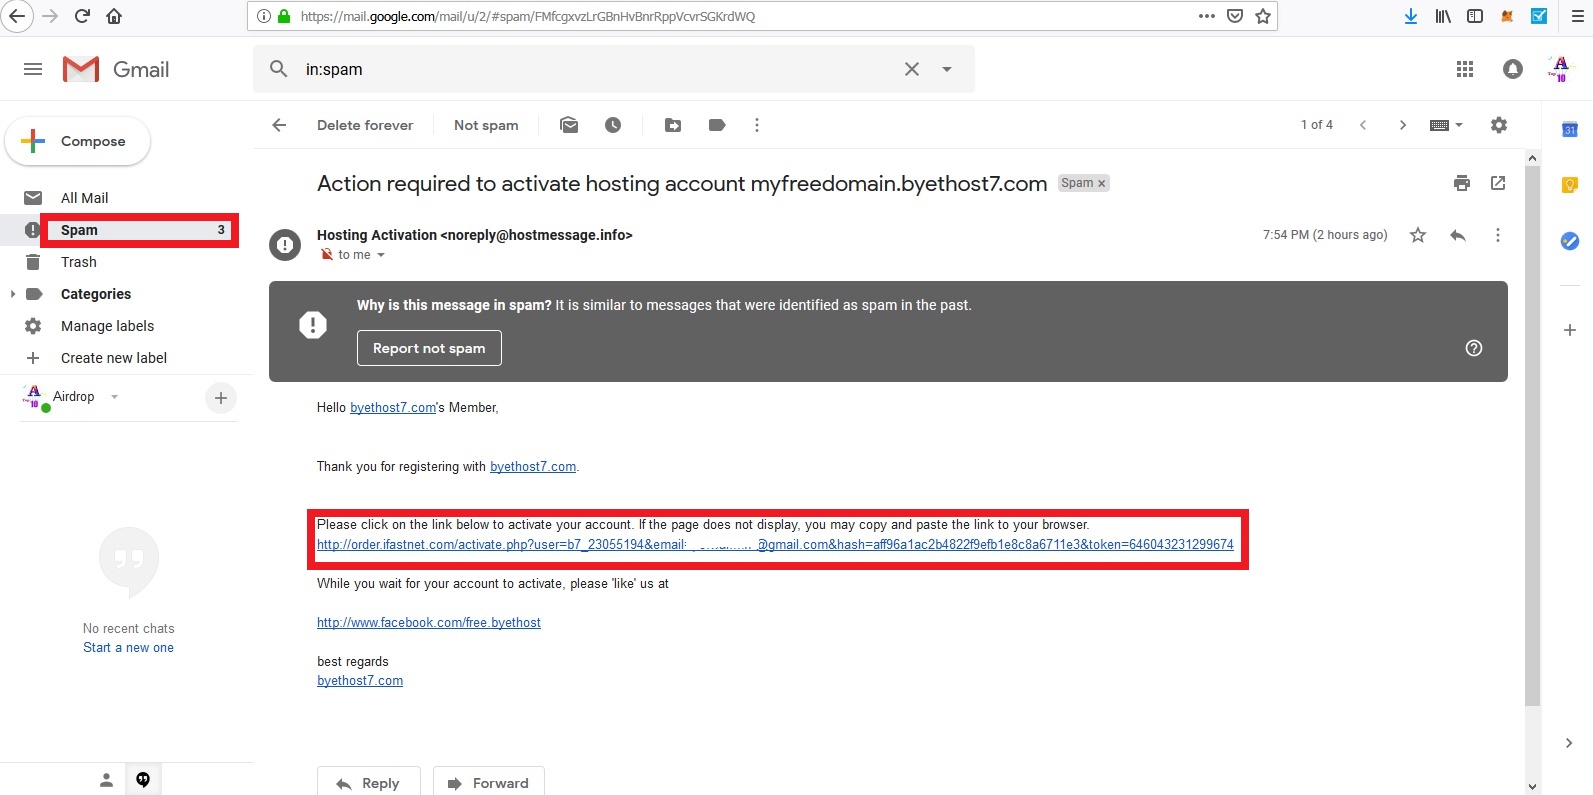Click the browser back arrow

(17, 16)
